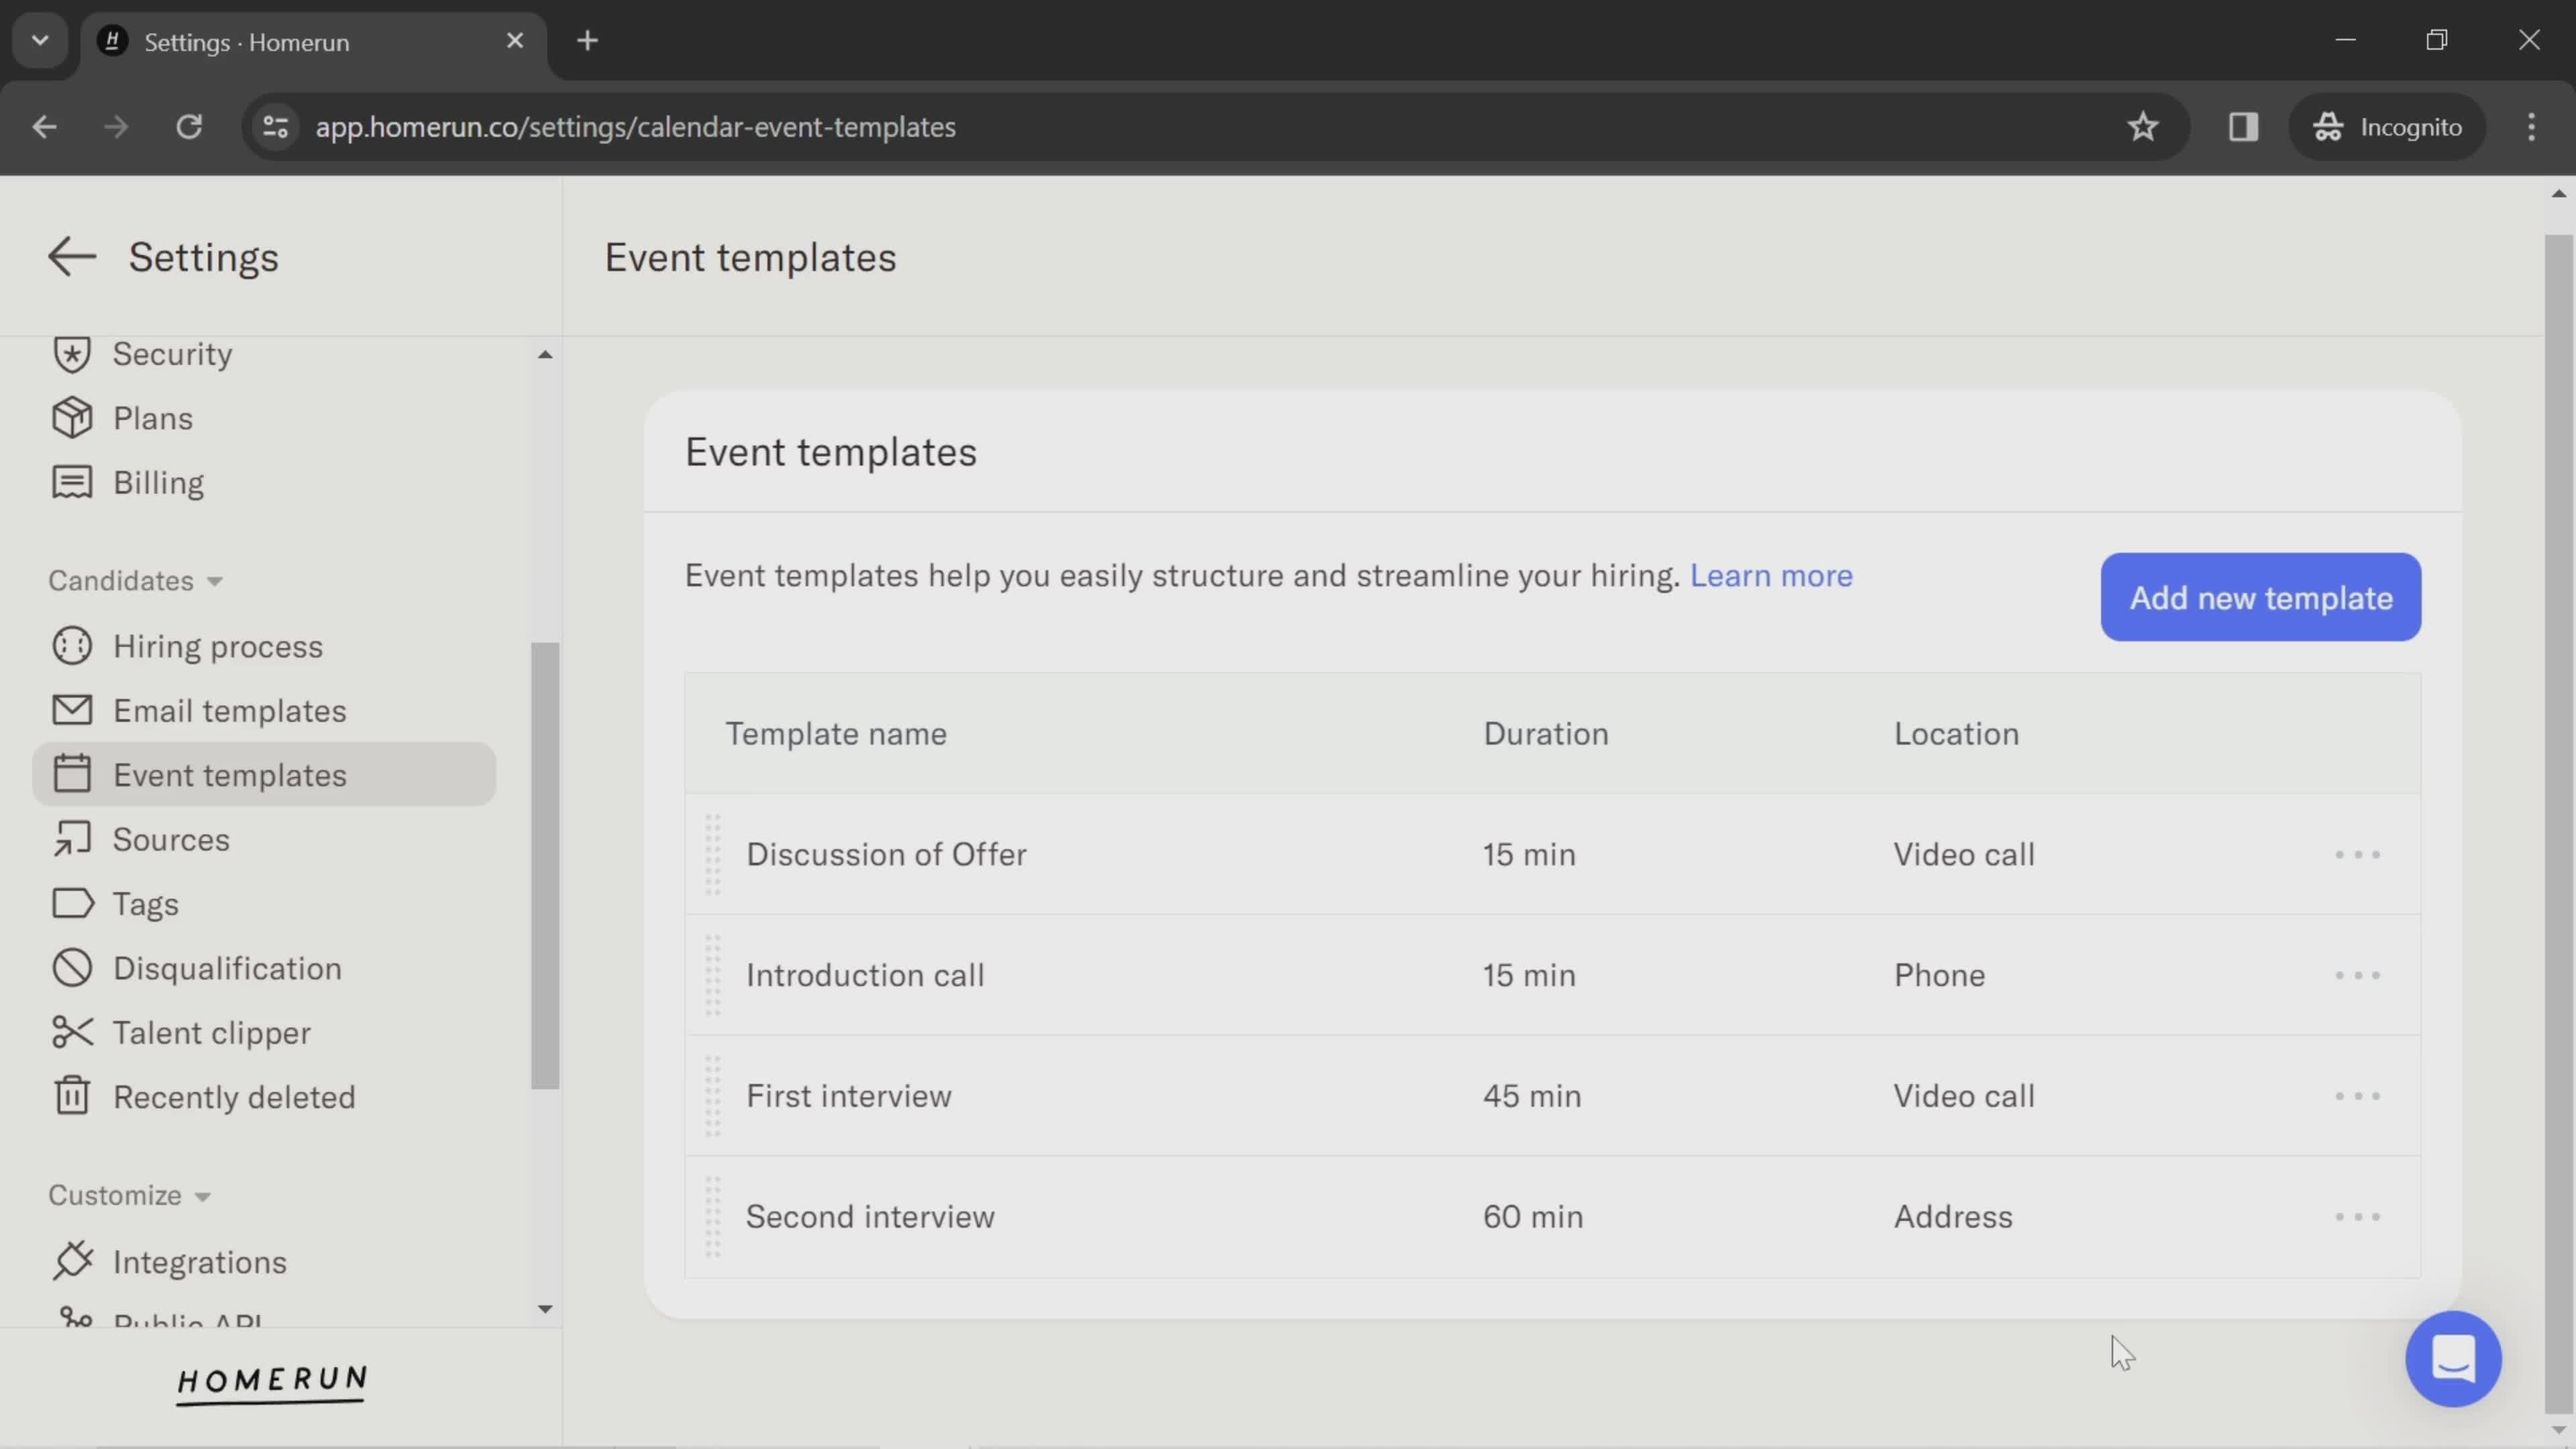The height and width of the screenshot is (1449, 2576).
Task: Click the Talent clipper icon
Action: [70, 1032]
